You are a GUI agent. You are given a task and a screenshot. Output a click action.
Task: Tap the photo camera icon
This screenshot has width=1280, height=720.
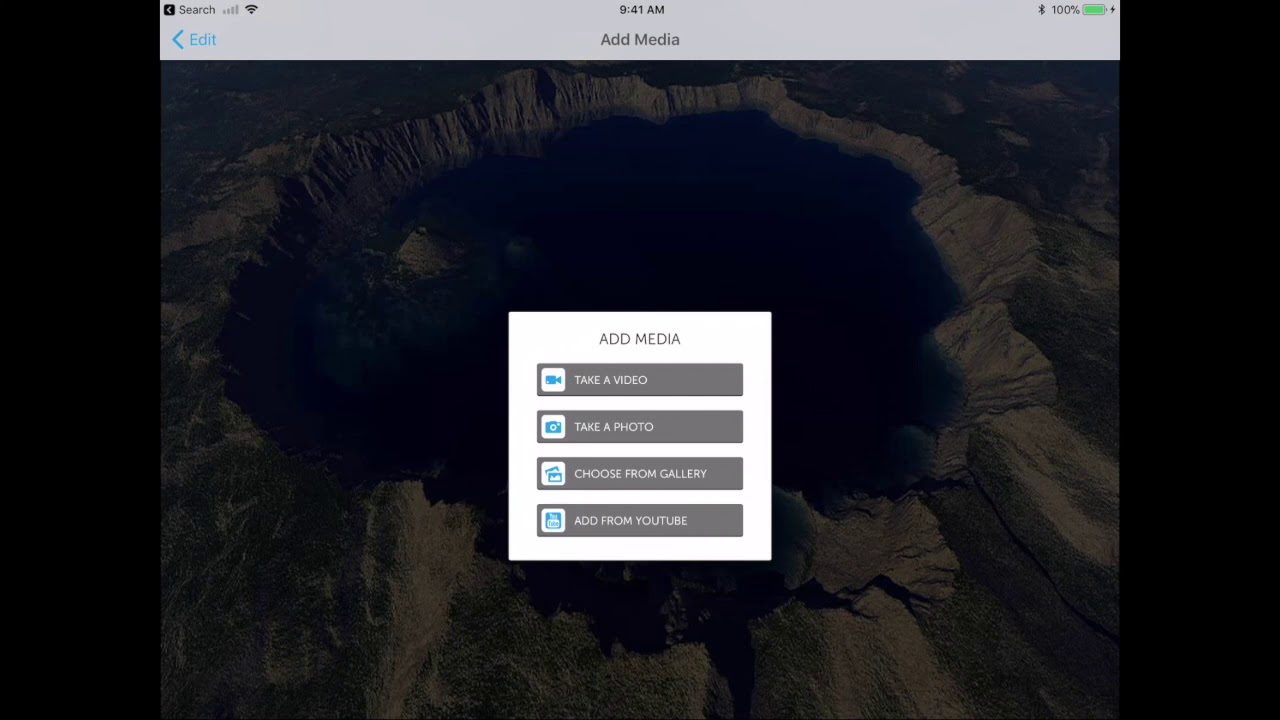pos(553,427)
